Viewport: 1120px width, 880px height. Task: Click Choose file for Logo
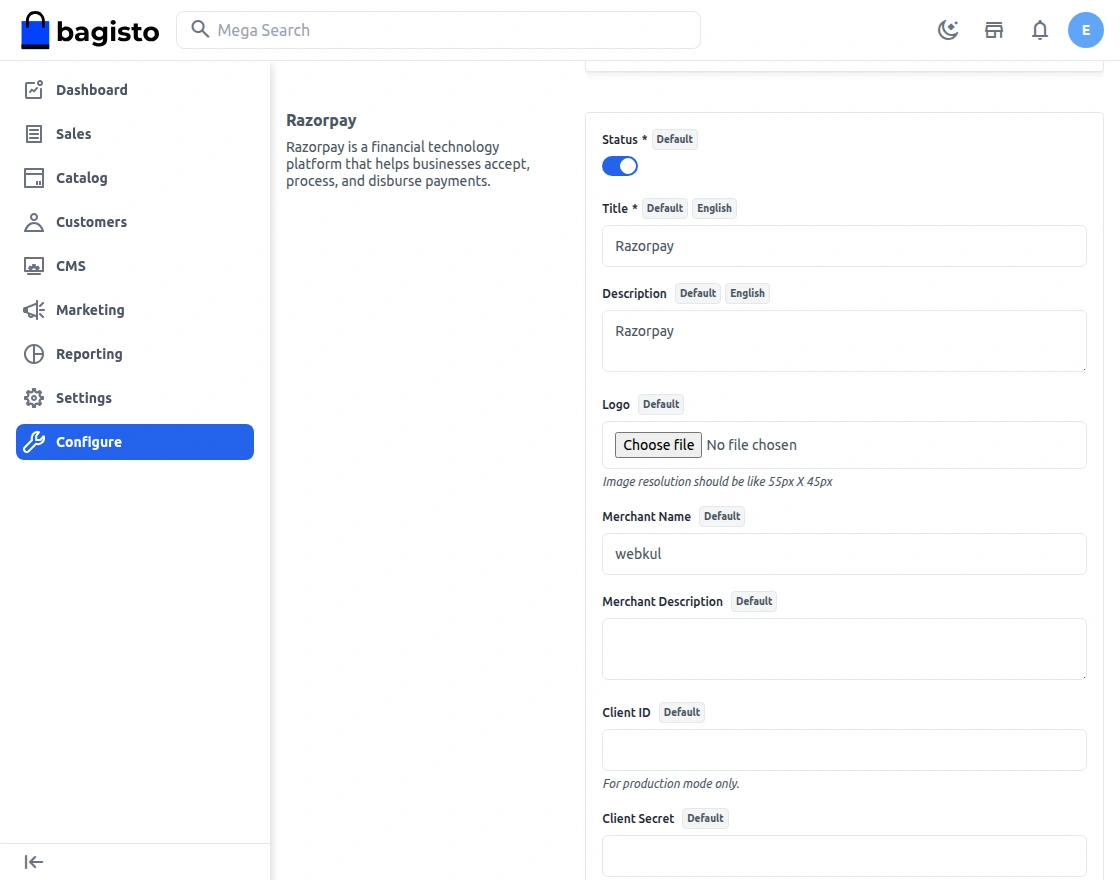tap(658, 445)
